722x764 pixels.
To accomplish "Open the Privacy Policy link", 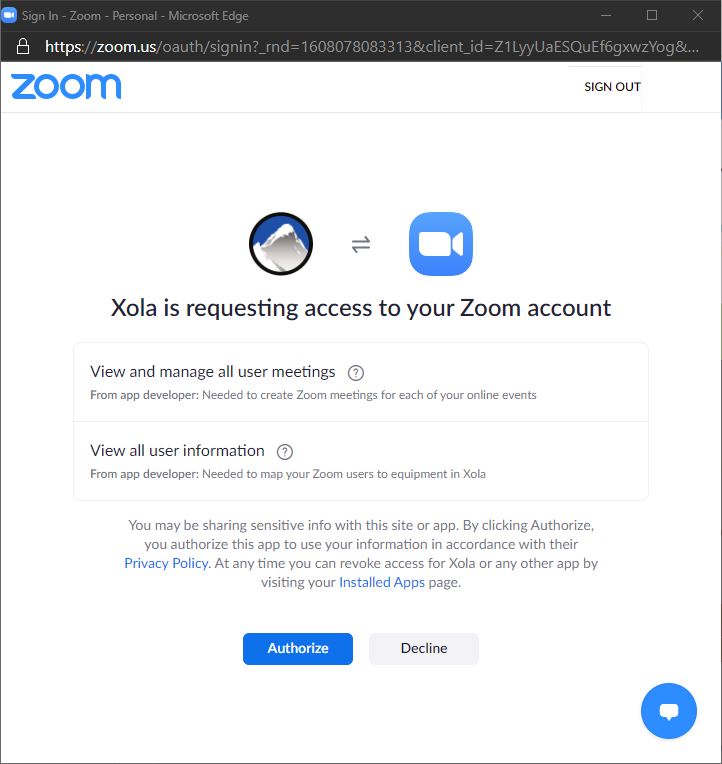I will click(x=167, y=563).
